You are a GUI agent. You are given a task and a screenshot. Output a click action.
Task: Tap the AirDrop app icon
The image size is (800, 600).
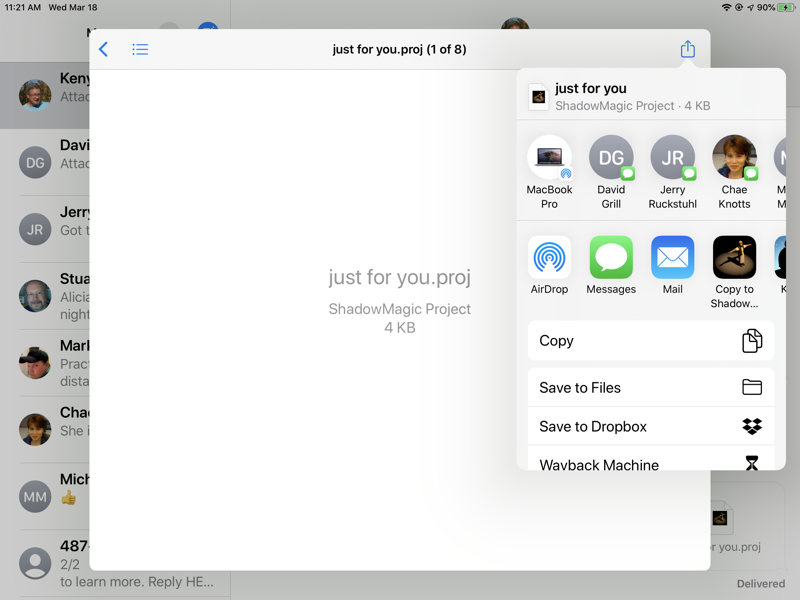click(x=549, y=258)
